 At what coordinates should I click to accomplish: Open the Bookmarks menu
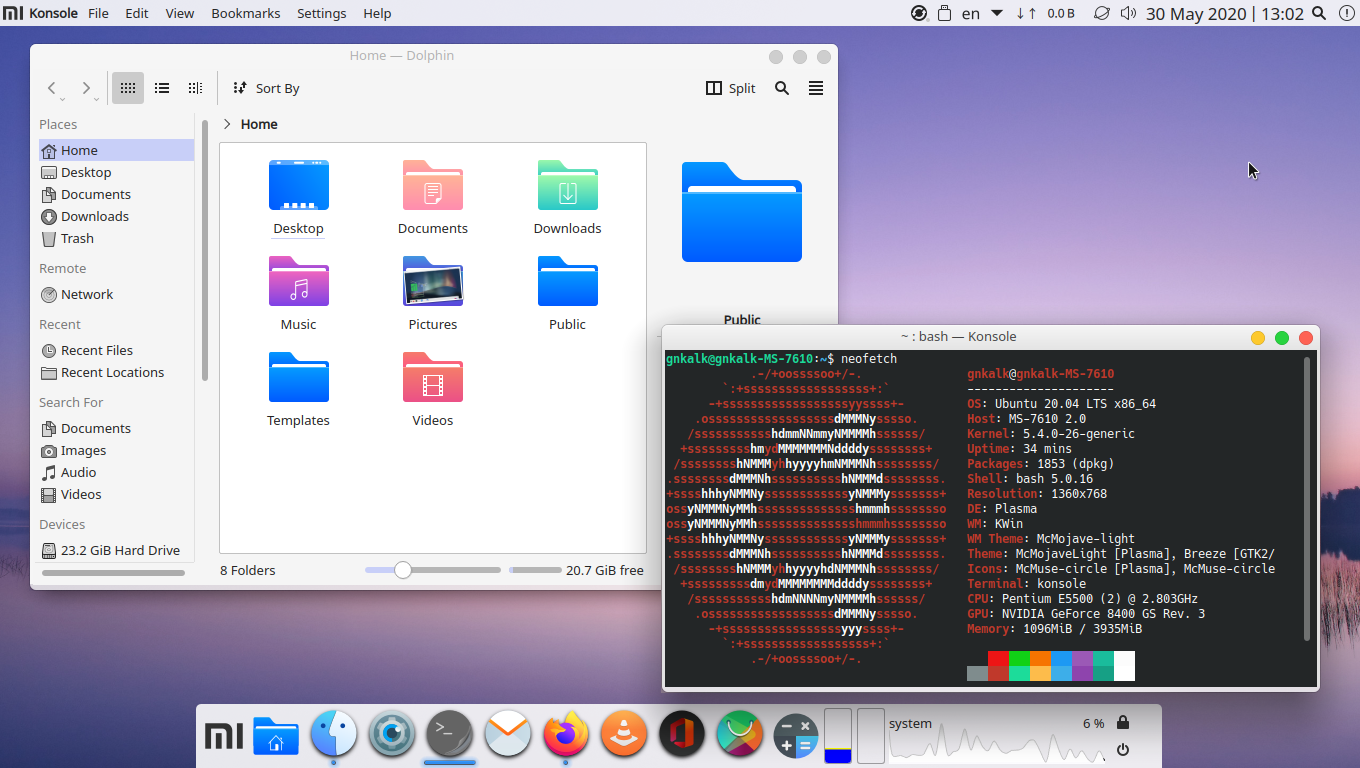pos(246,13)
